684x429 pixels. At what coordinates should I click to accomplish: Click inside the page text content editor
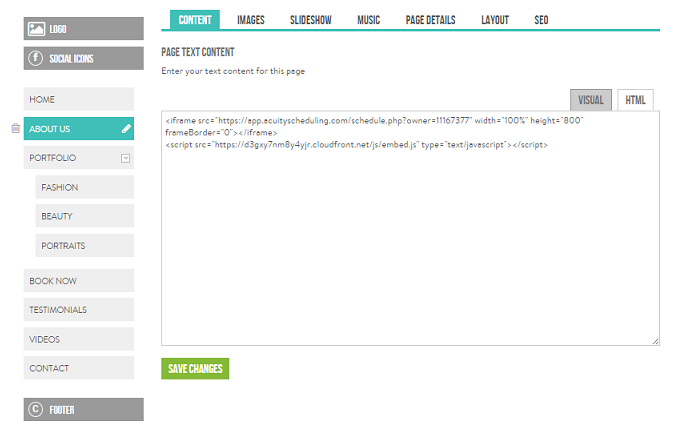click(409, 240)
